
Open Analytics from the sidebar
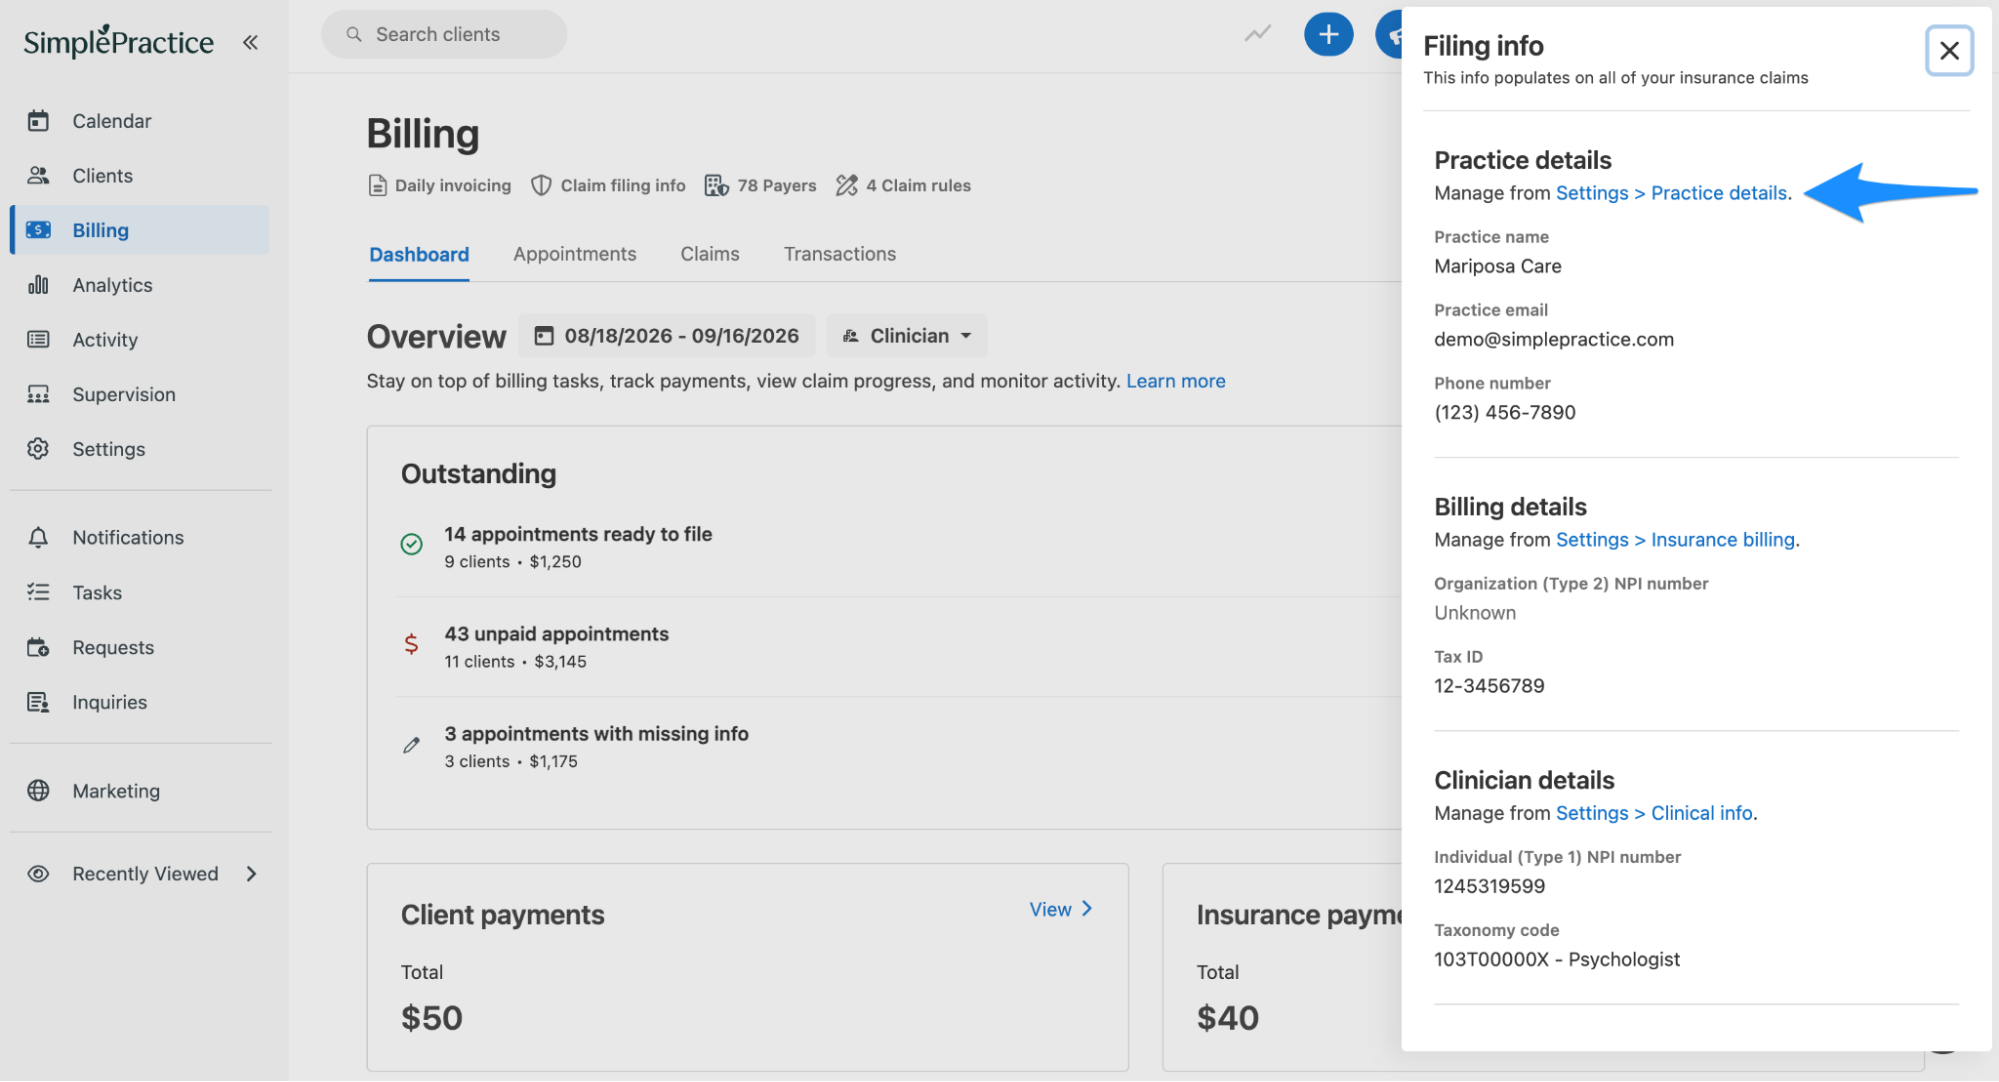coord(140,285)
